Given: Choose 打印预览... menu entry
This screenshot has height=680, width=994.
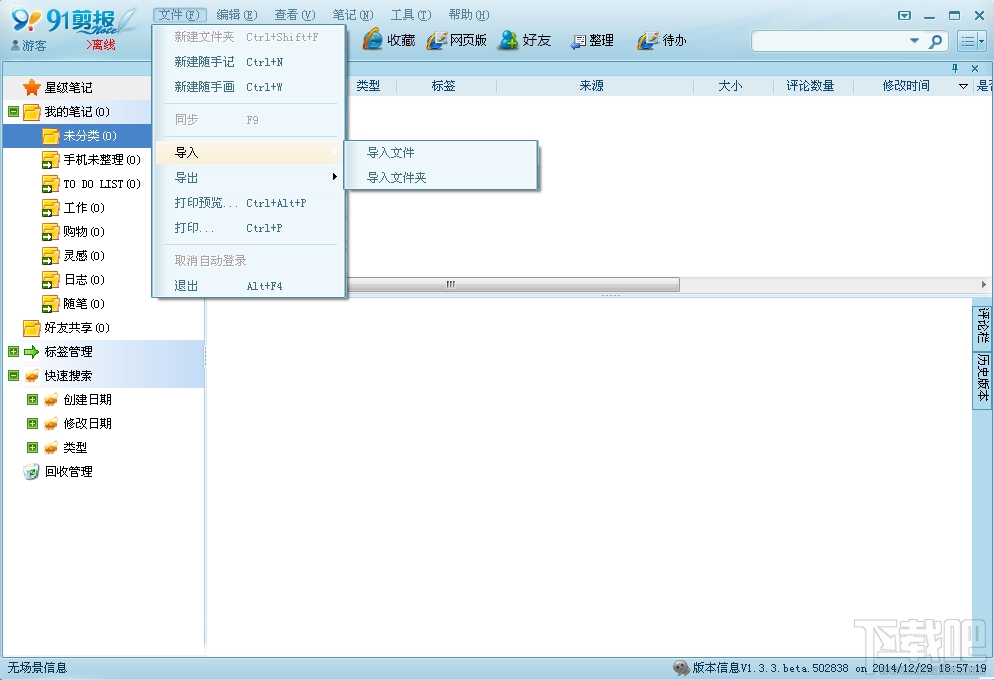Looking at the screenshot, I should pos(249,203).
